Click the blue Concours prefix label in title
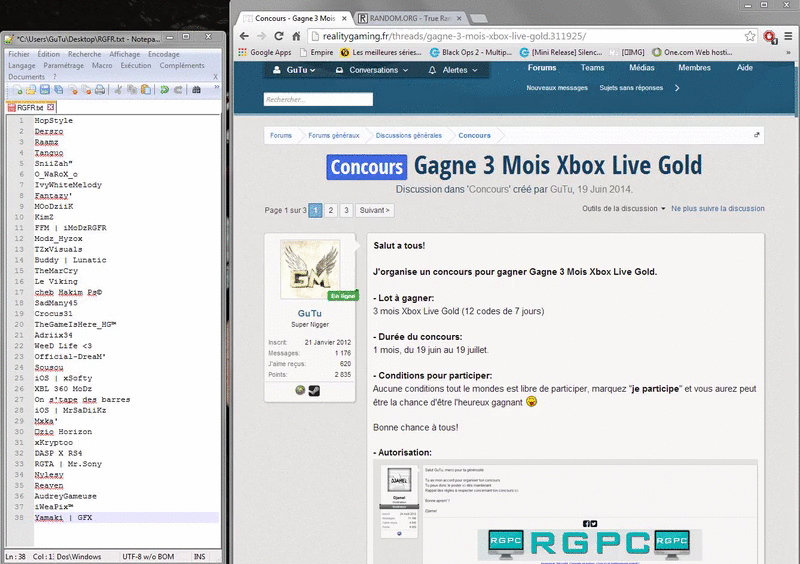The height and width of the screenshot is (564, 800). pos(367,167)
